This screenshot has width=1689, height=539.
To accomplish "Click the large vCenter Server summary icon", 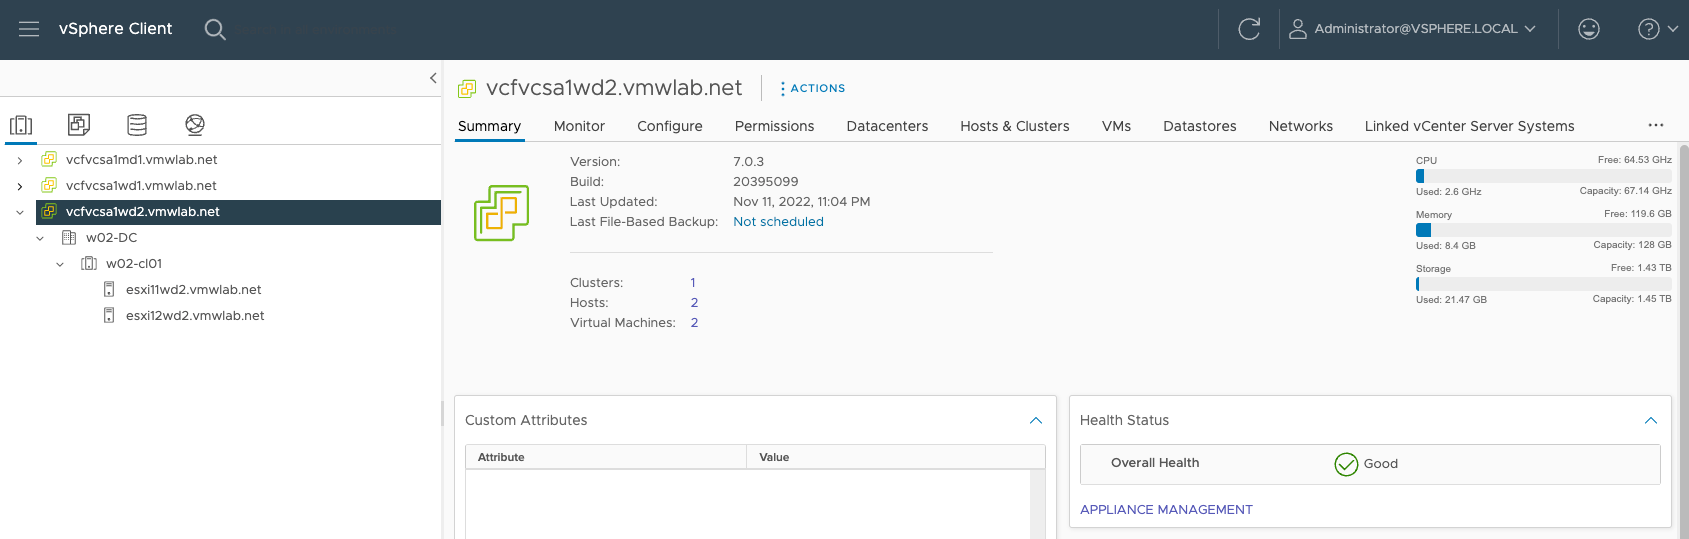I will point(501,212).
